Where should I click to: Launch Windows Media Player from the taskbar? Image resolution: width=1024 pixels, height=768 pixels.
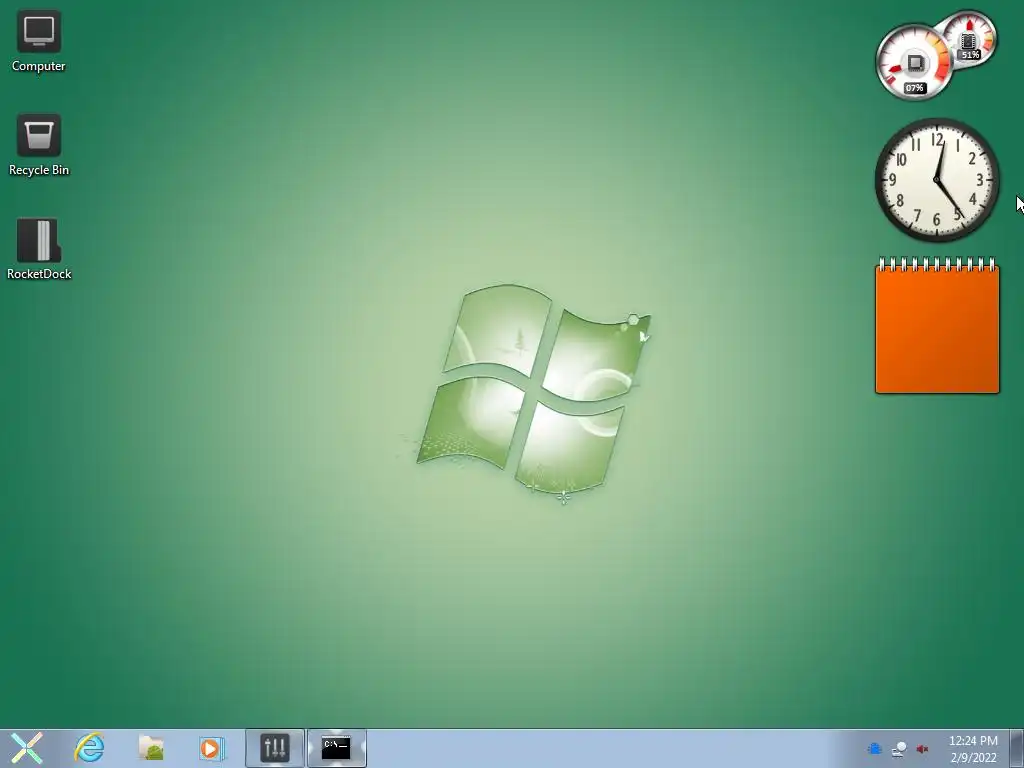tap(212, 748)
